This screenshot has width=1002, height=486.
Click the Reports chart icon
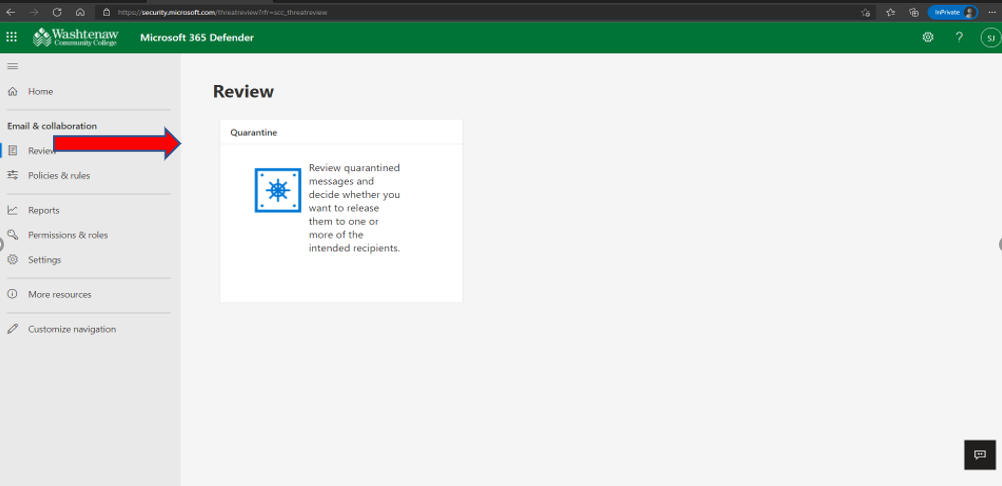coord(12,210)
